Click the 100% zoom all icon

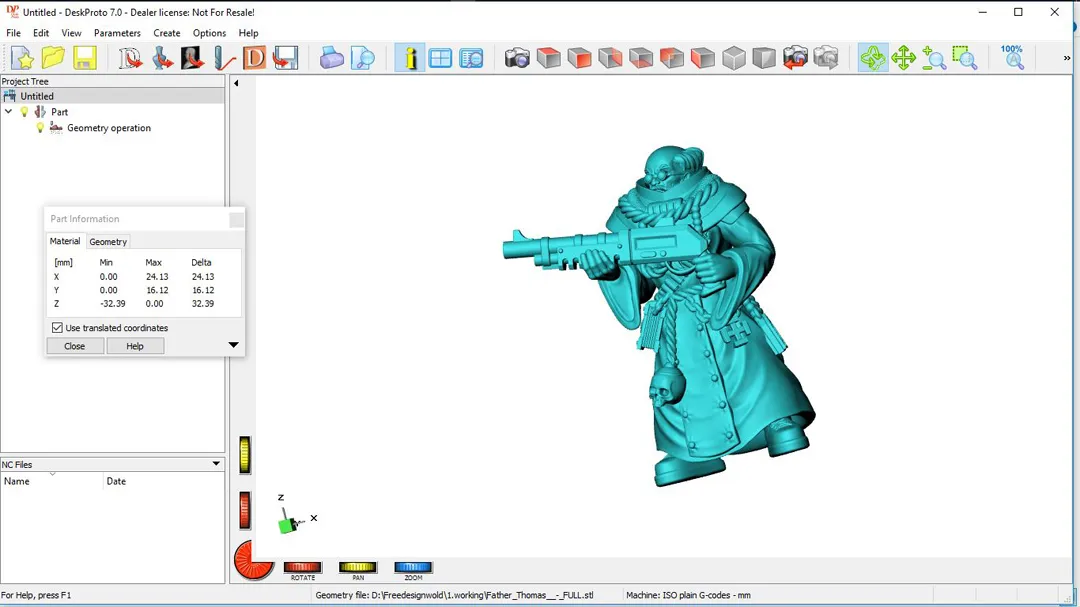pos(1012,59)
